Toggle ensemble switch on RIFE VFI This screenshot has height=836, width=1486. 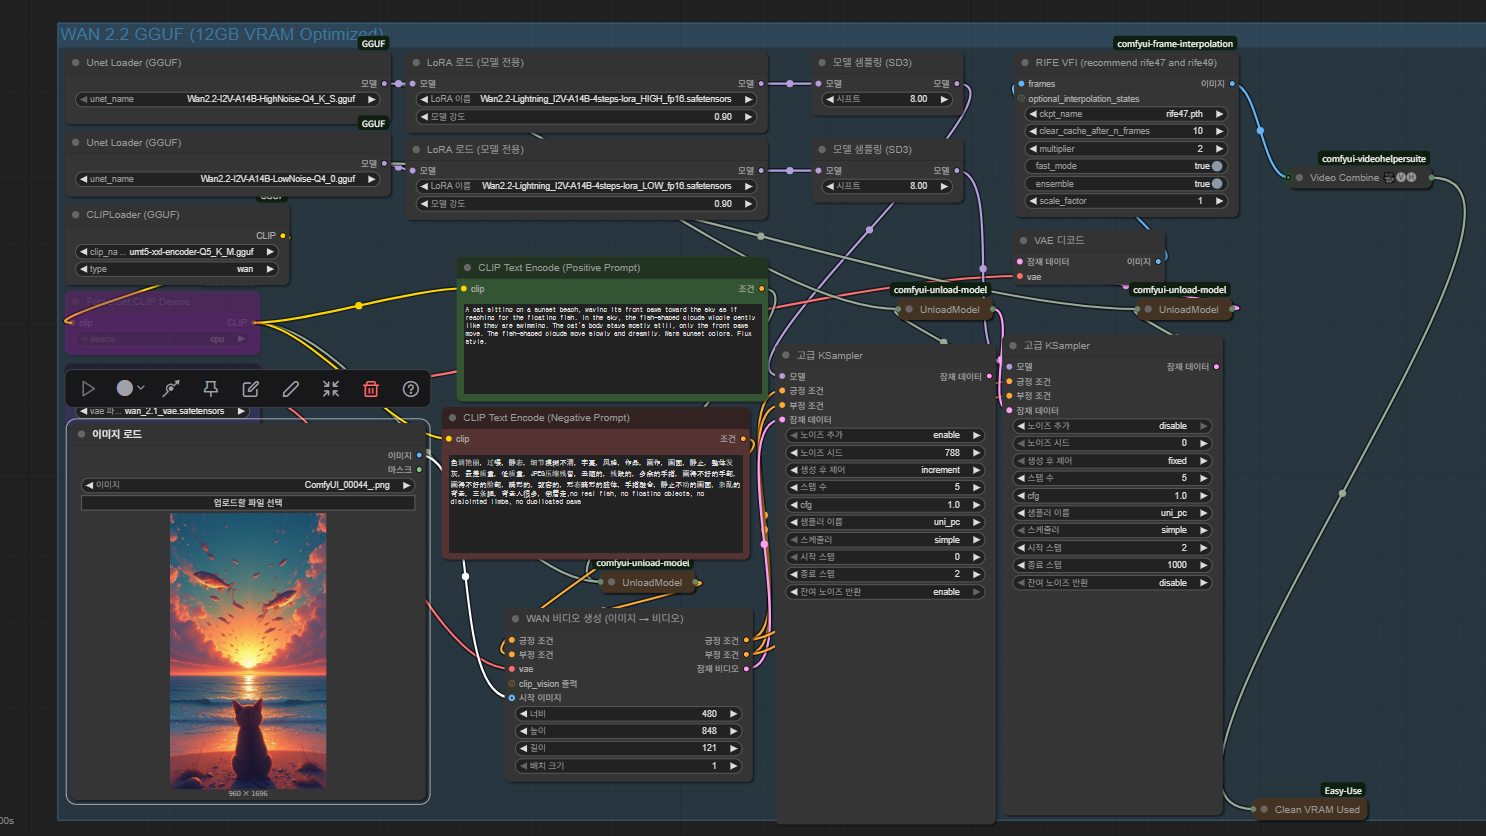tap(1216, 184)
